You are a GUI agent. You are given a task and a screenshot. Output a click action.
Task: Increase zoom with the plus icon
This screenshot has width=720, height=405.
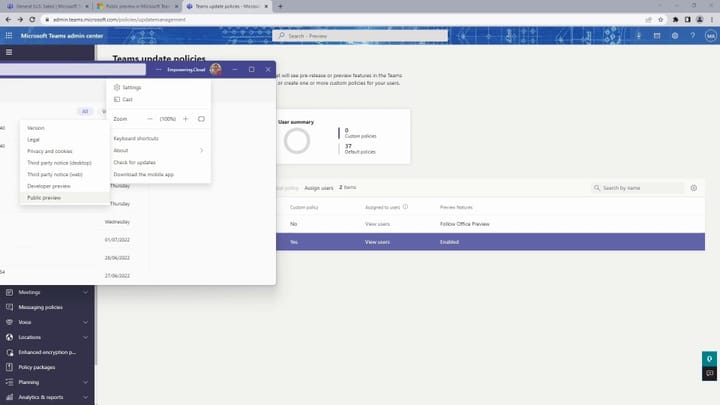186,119
